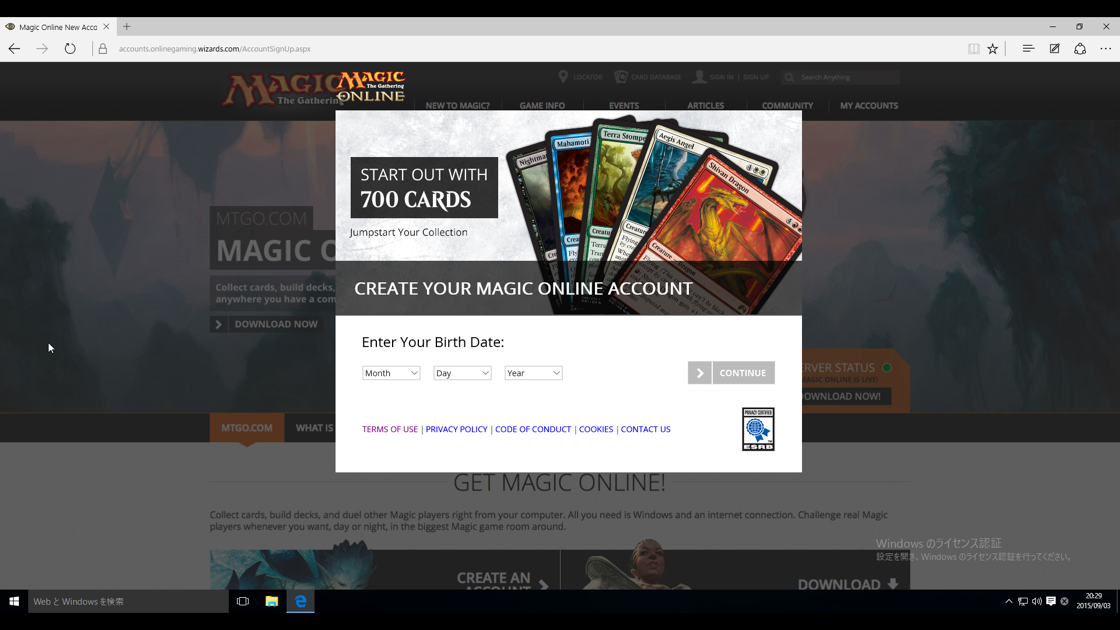Screen dimensions: 1120x630
Task: Click the Sign In person icon
Action: [x=699, y=76]
